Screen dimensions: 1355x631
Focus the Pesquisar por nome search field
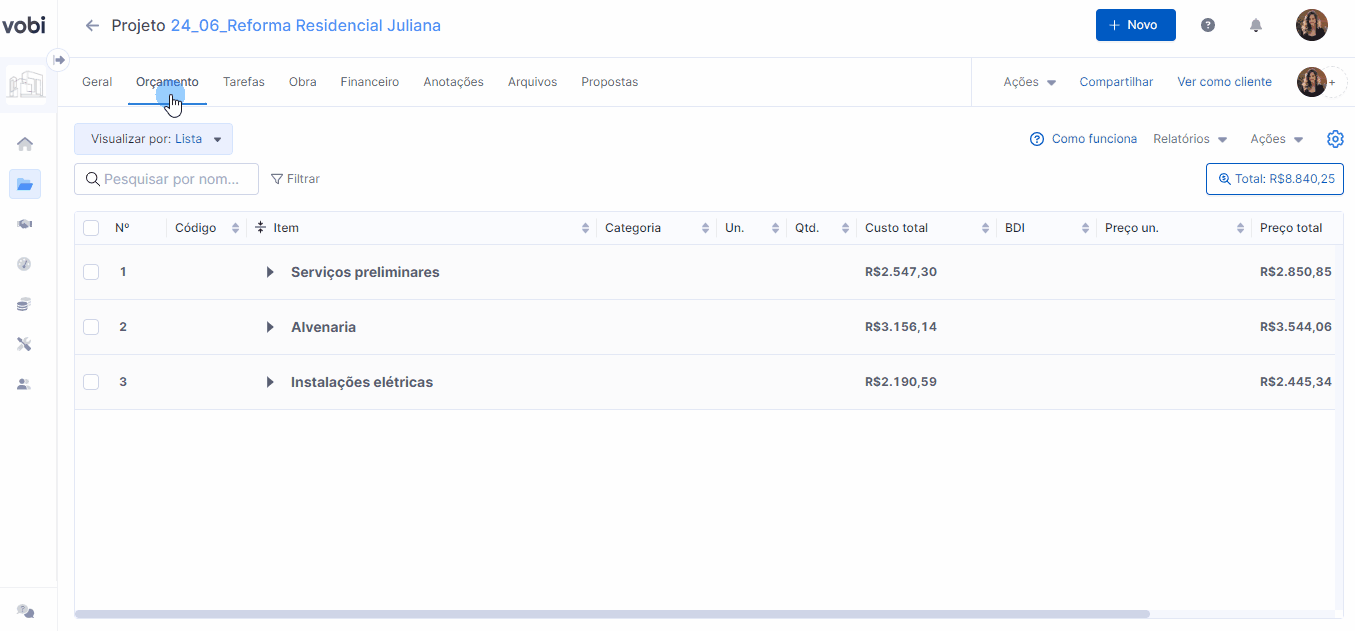point(167,179)
